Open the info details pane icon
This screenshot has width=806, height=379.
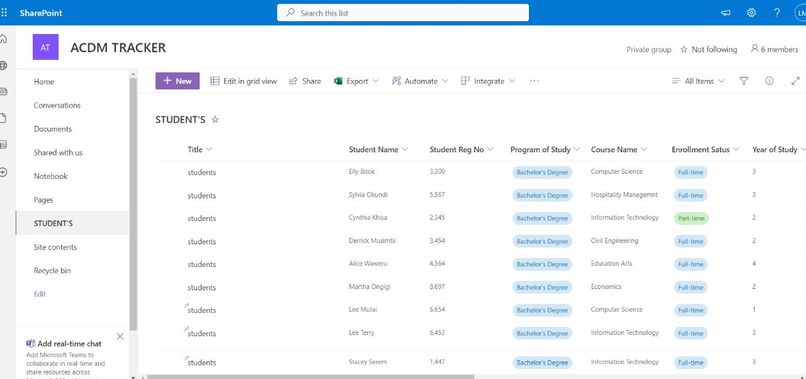tap(769, 81)
